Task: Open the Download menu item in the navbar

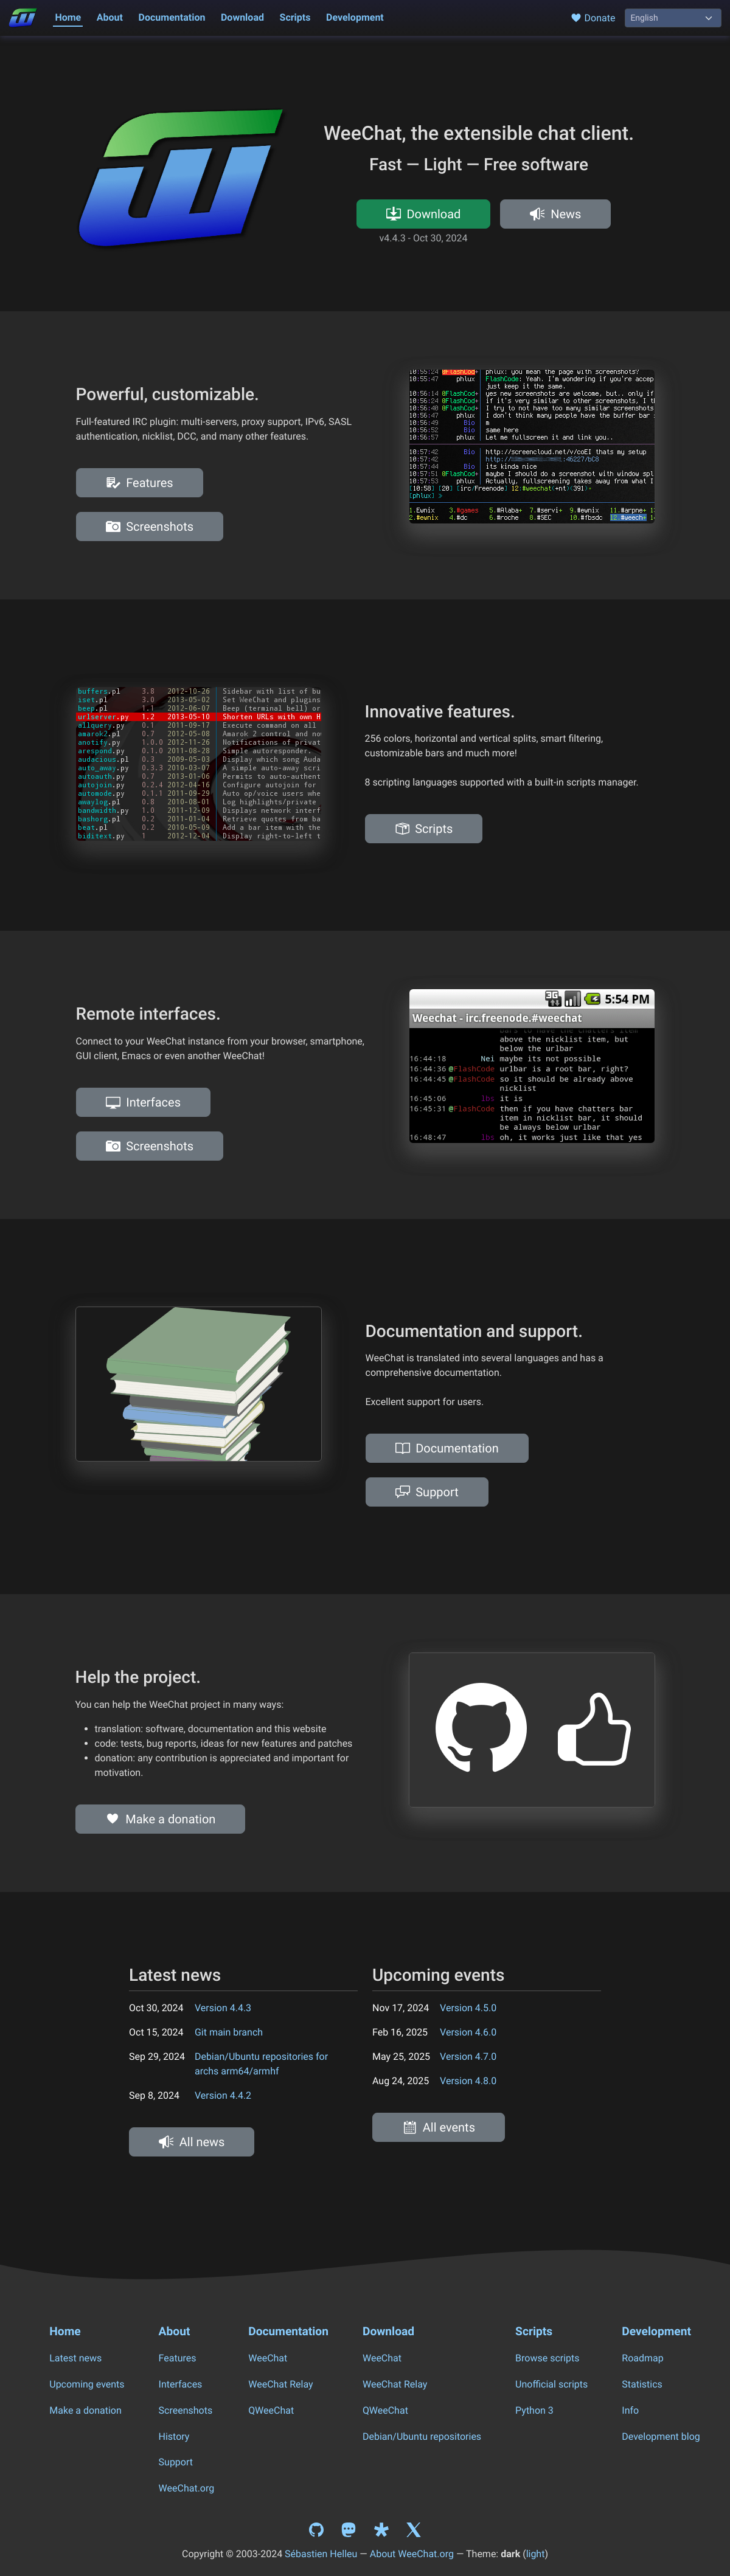Action: click(242, 17)
